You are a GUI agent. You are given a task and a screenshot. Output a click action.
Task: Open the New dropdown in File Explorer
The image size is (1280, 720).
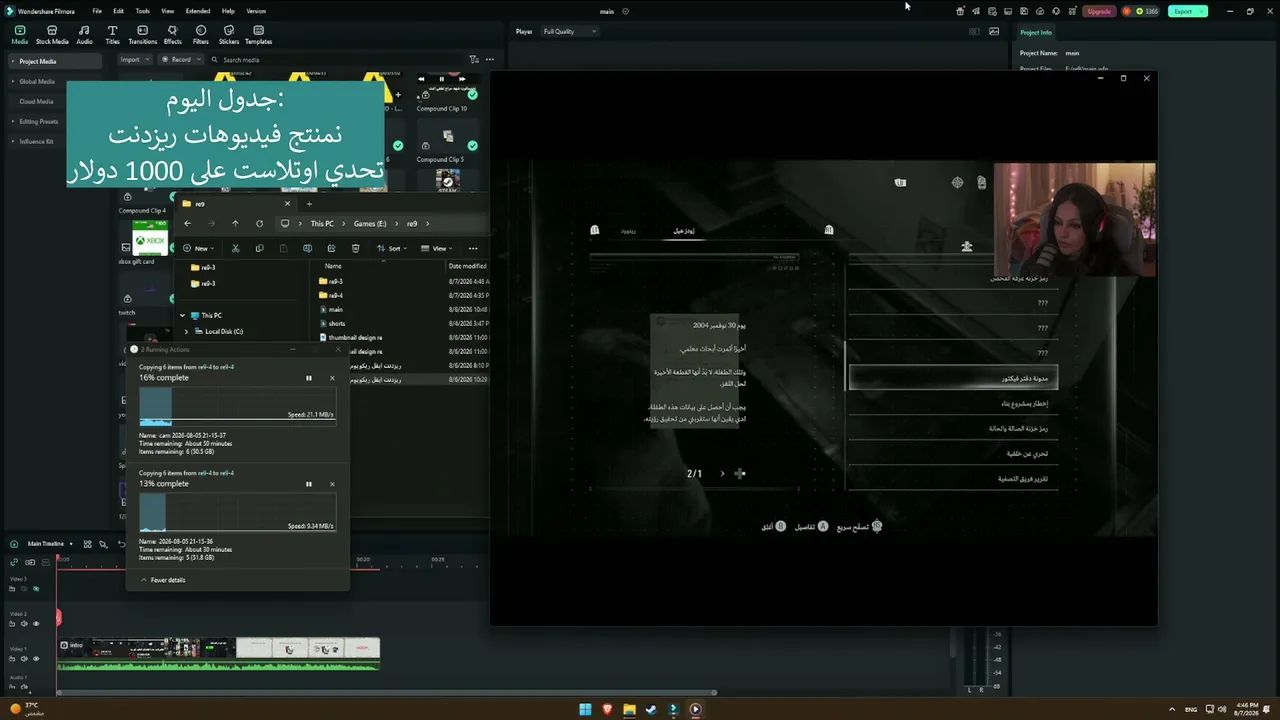pos(197,248)
